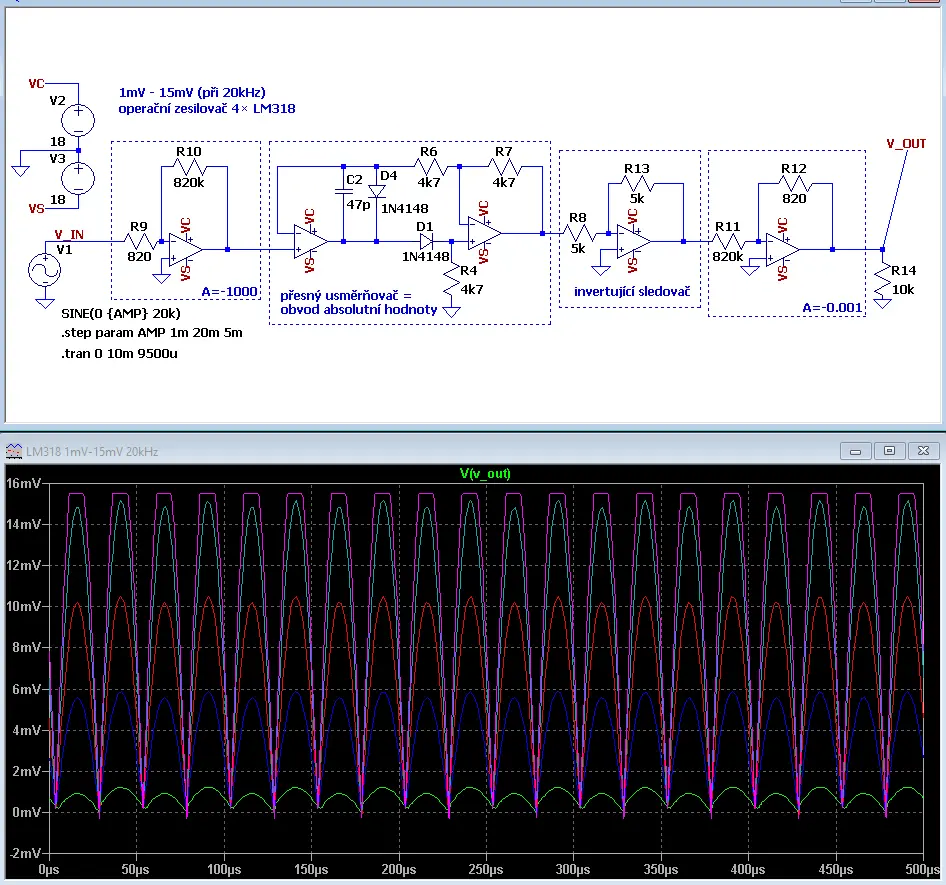Click the D1 1N4148 diode symbol
Viewport: 946px width, 885px height.
[x=426, y=241]
